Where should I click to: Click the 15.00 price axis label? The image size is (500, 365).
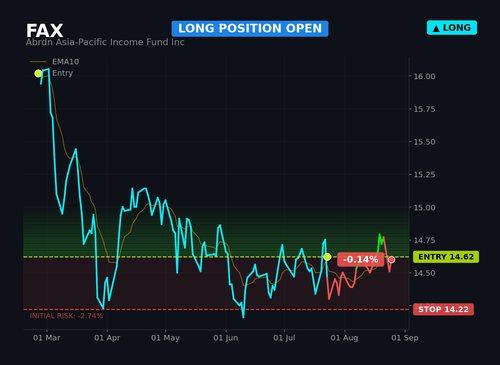click(x=424, y=208)
